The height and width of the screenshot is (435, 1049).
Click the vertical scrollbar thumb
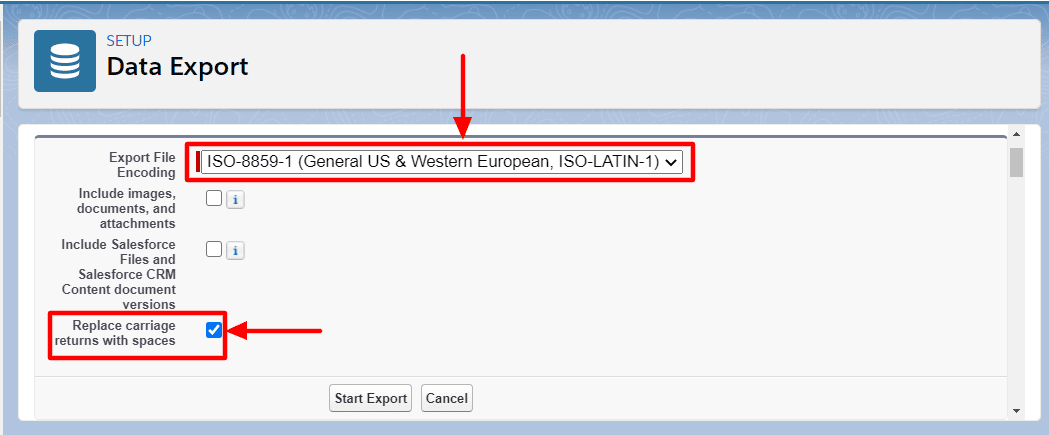click(x=1016, y=162)
